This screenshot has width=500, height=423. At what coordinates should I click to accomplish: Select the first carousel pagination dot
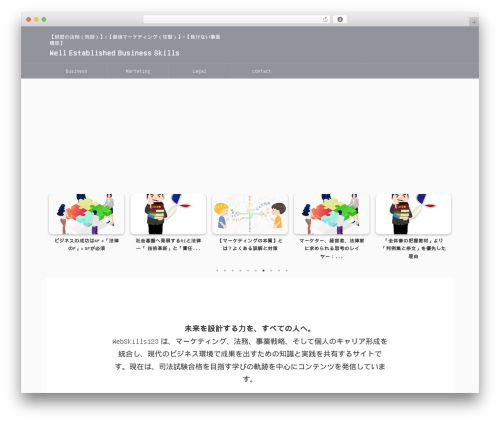coord(217,271)
